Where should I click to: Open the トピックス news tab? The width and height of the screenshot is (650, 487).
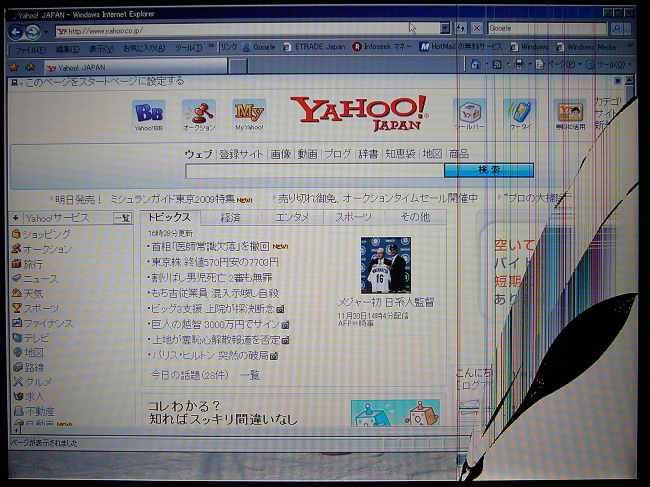(169, 217)
